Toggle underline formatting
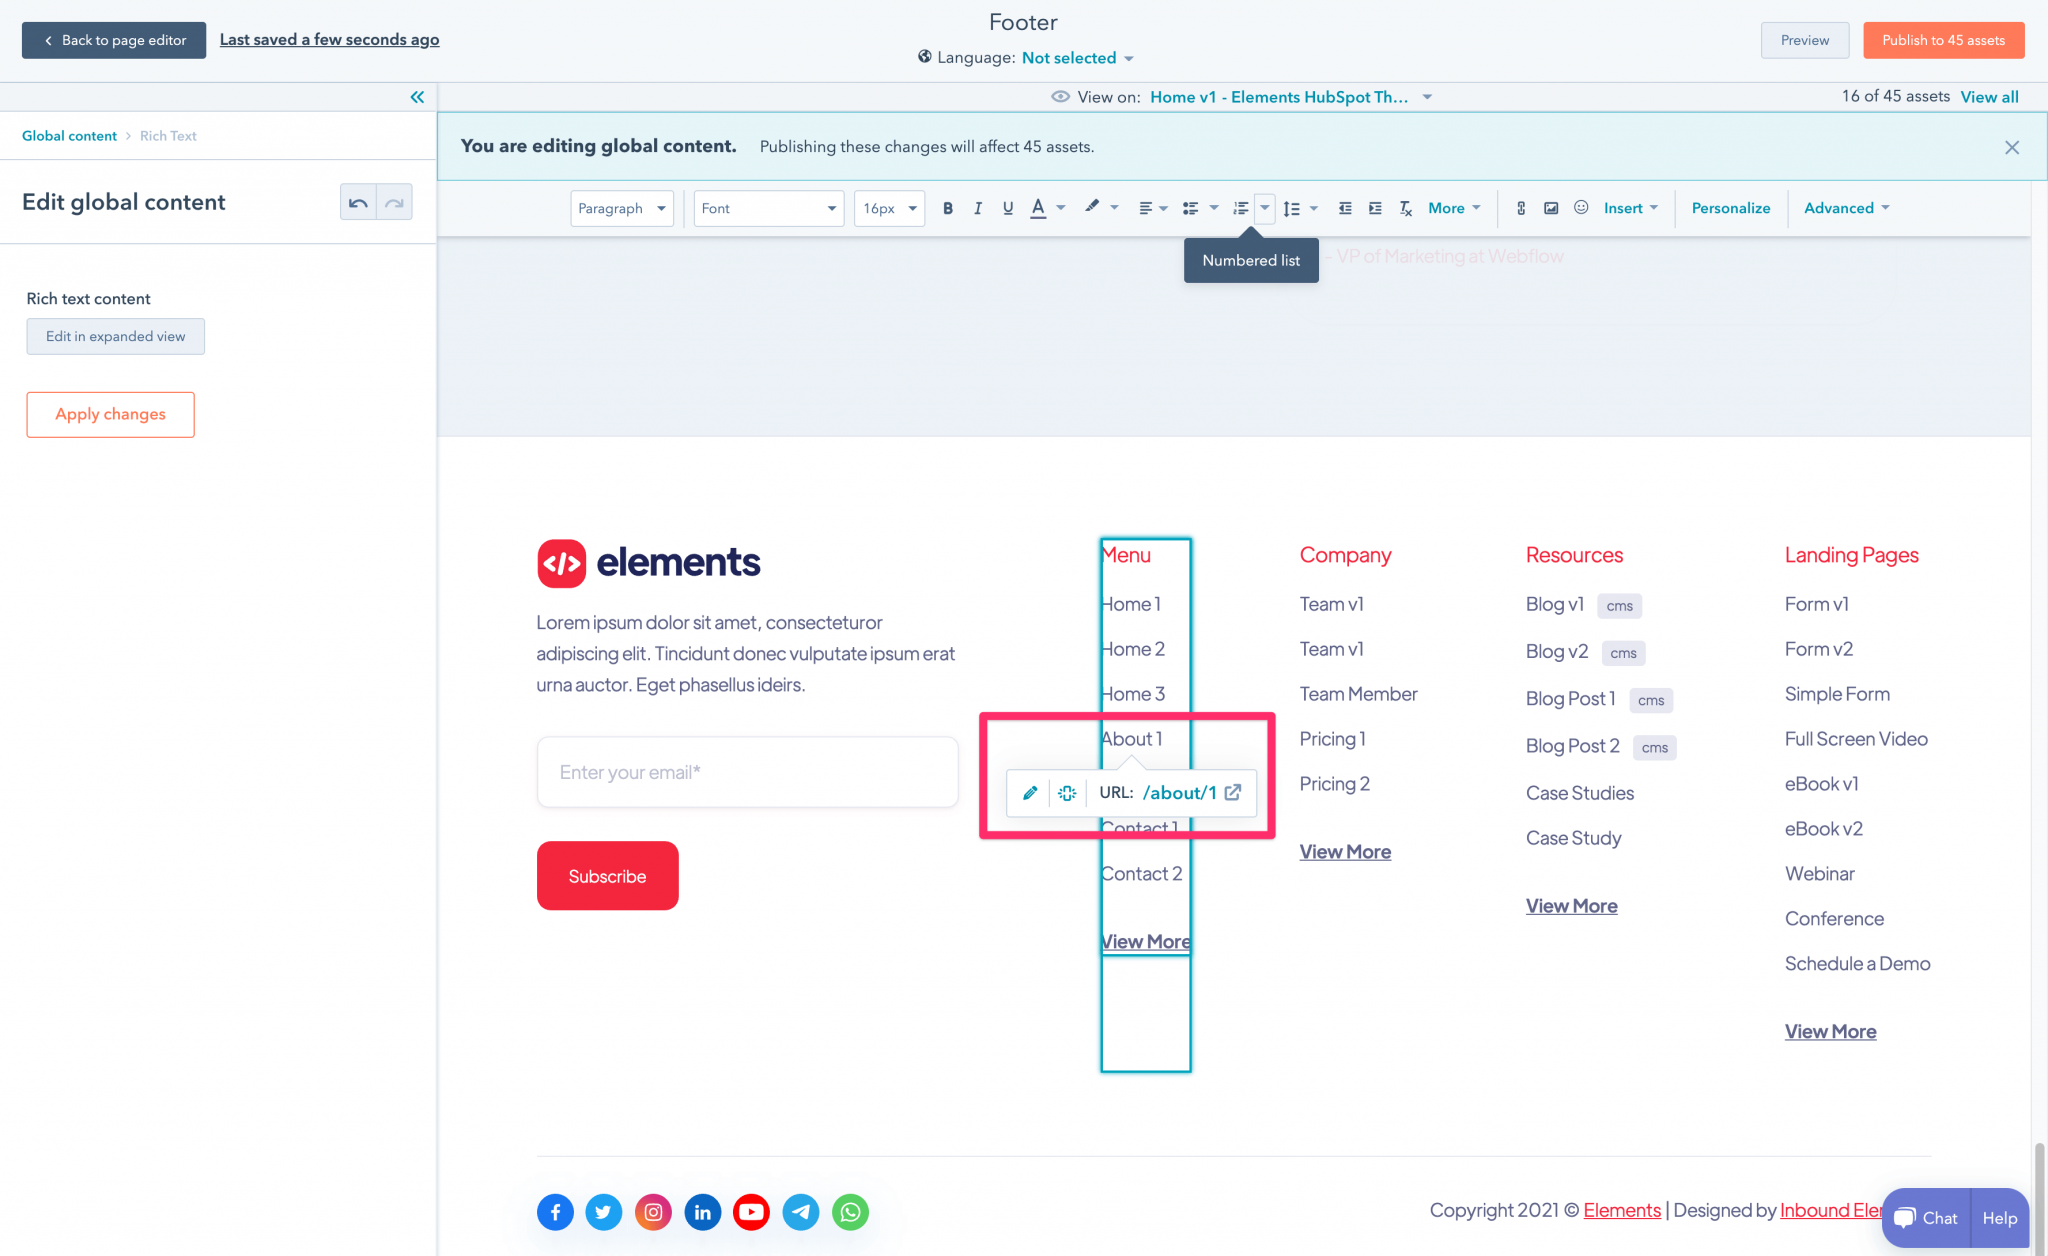This screenshot has width=2048, height=1256. tap(1008, 208)
